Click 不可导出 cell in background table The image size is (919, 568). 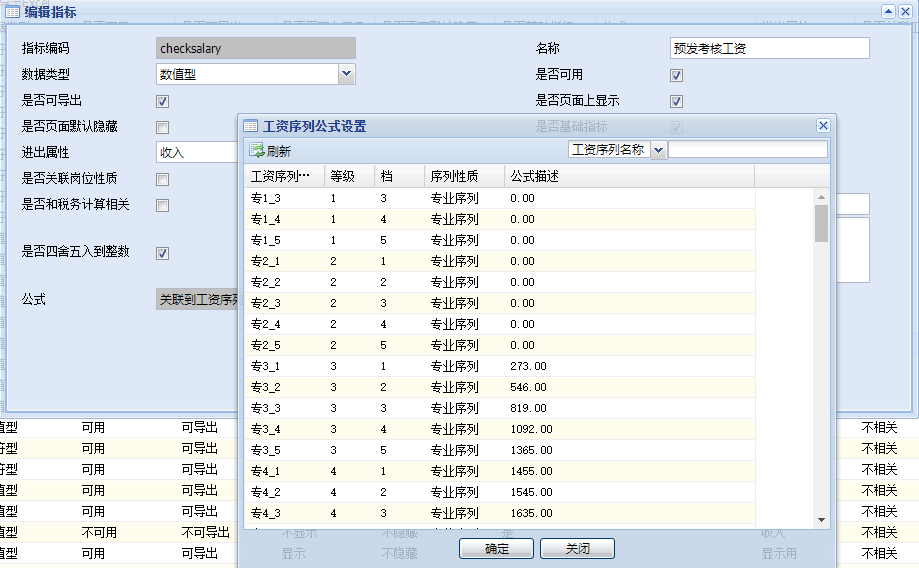(205, 532)
